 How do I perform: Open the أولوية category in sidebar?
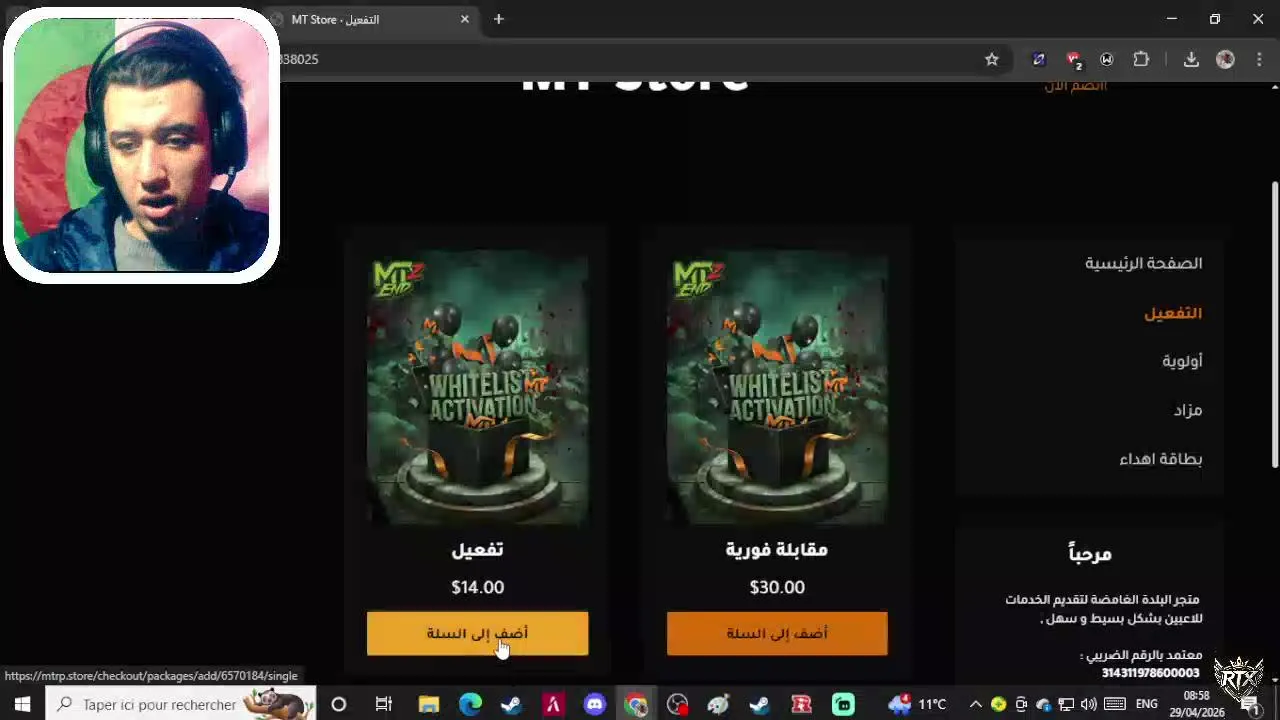point(1182,361)
